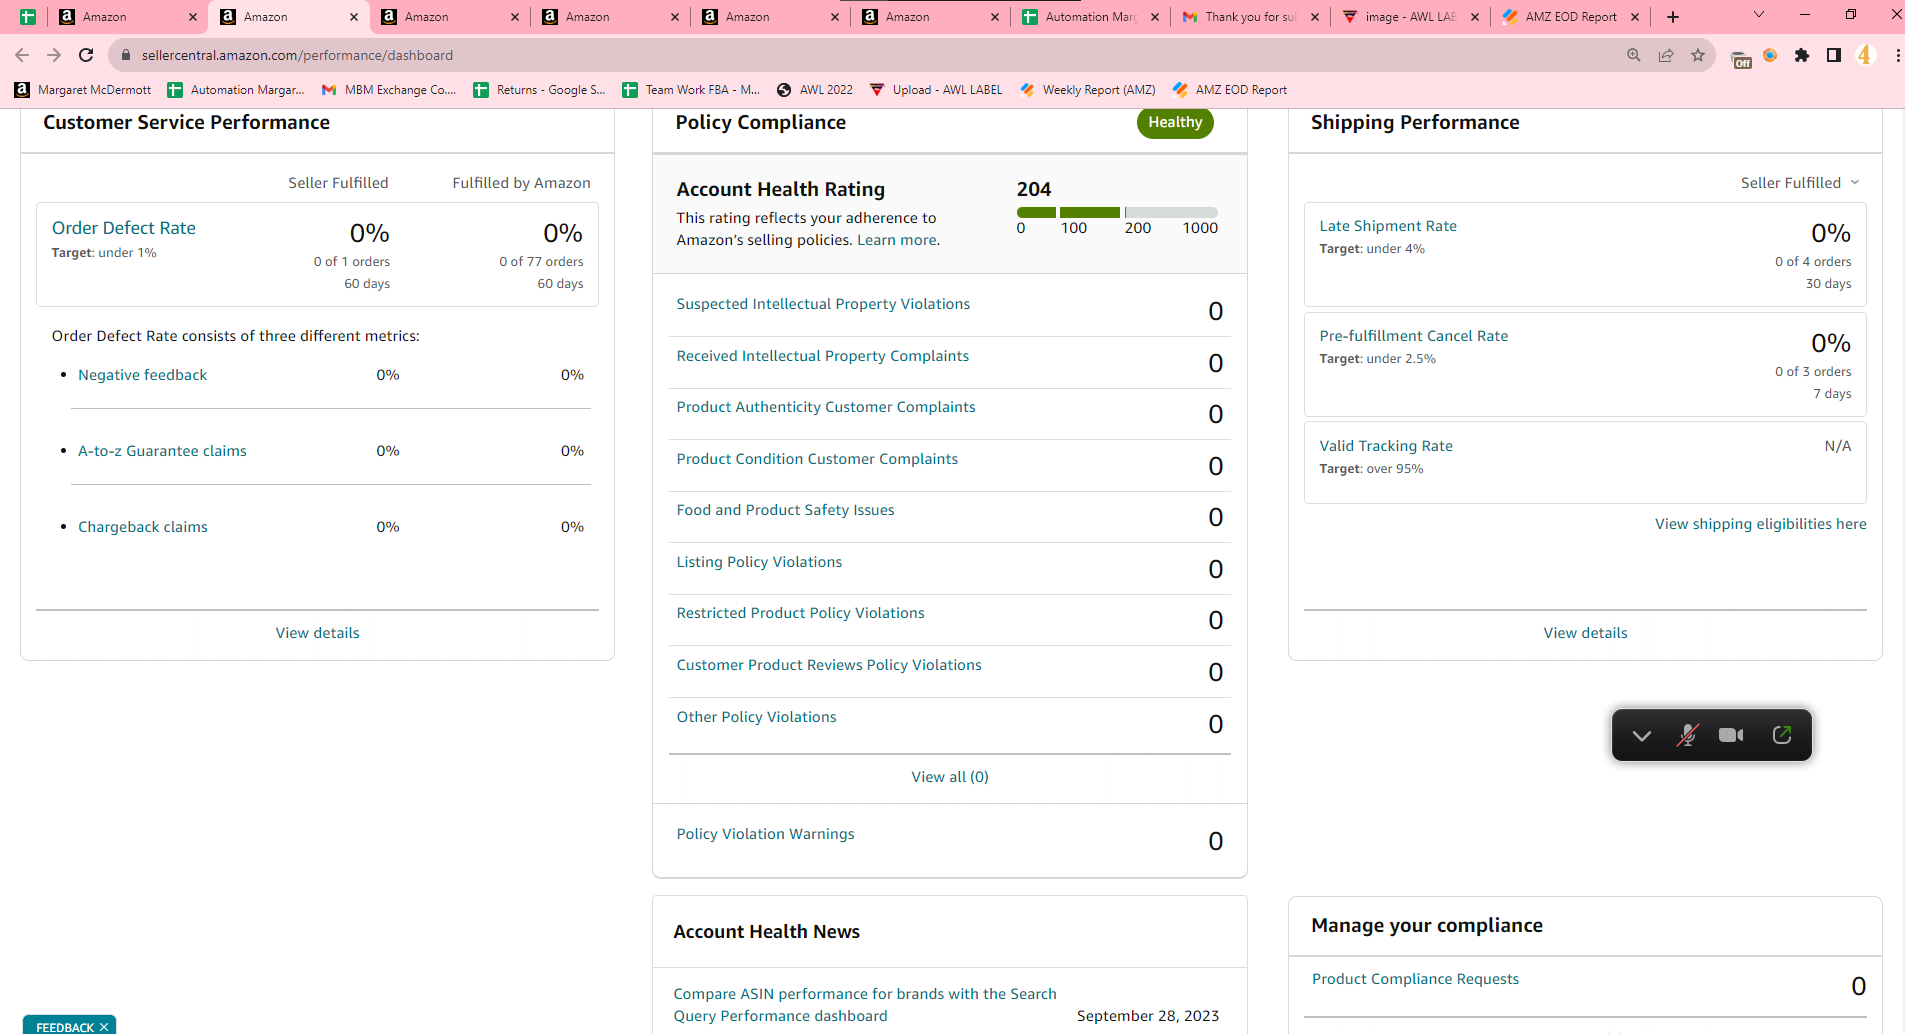Toggle camera in floating meeting toolbar
Screen dimensions: 1905x1034
click(1731, 735)
